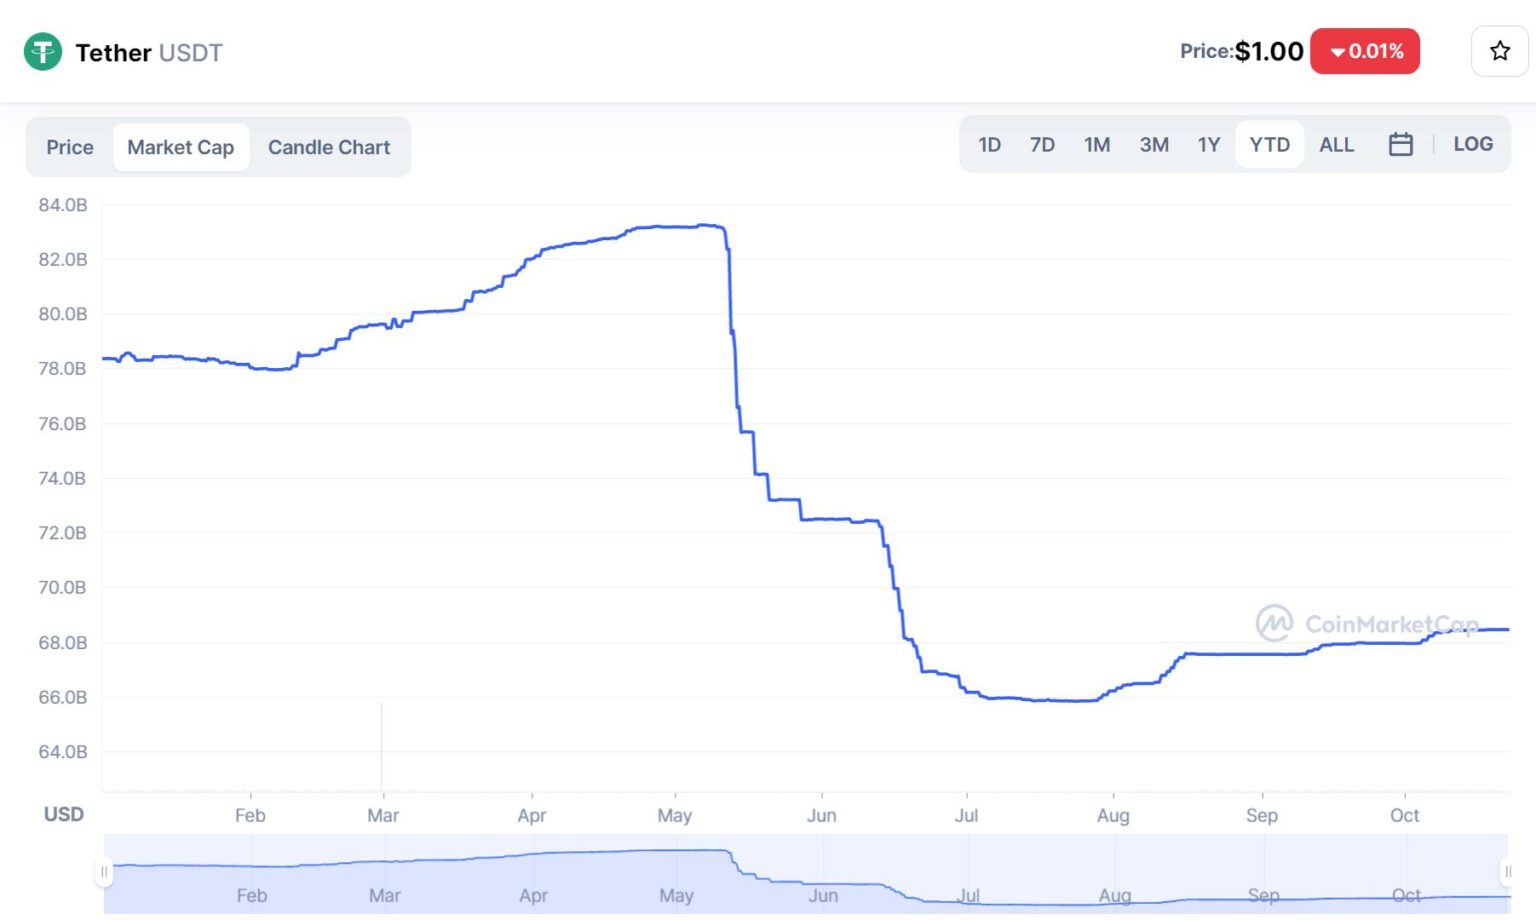Screen dimensions: 1536x920
Task: Select the YTD range button
Action: coord(1269,145)
